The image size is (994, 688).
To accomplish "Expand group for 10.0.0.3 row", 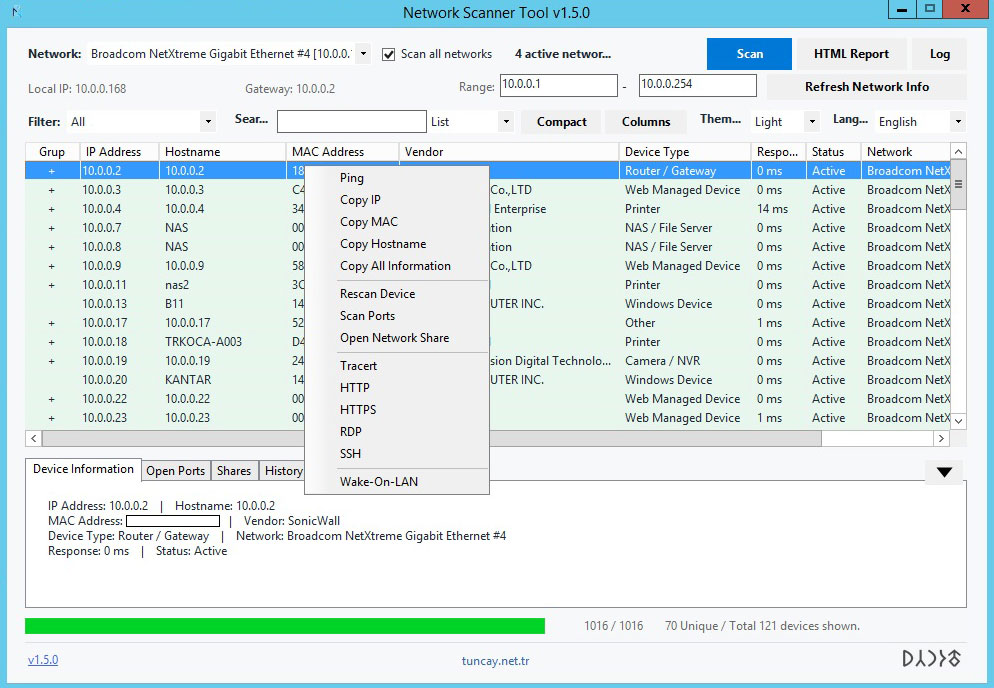I will [52, 190].
